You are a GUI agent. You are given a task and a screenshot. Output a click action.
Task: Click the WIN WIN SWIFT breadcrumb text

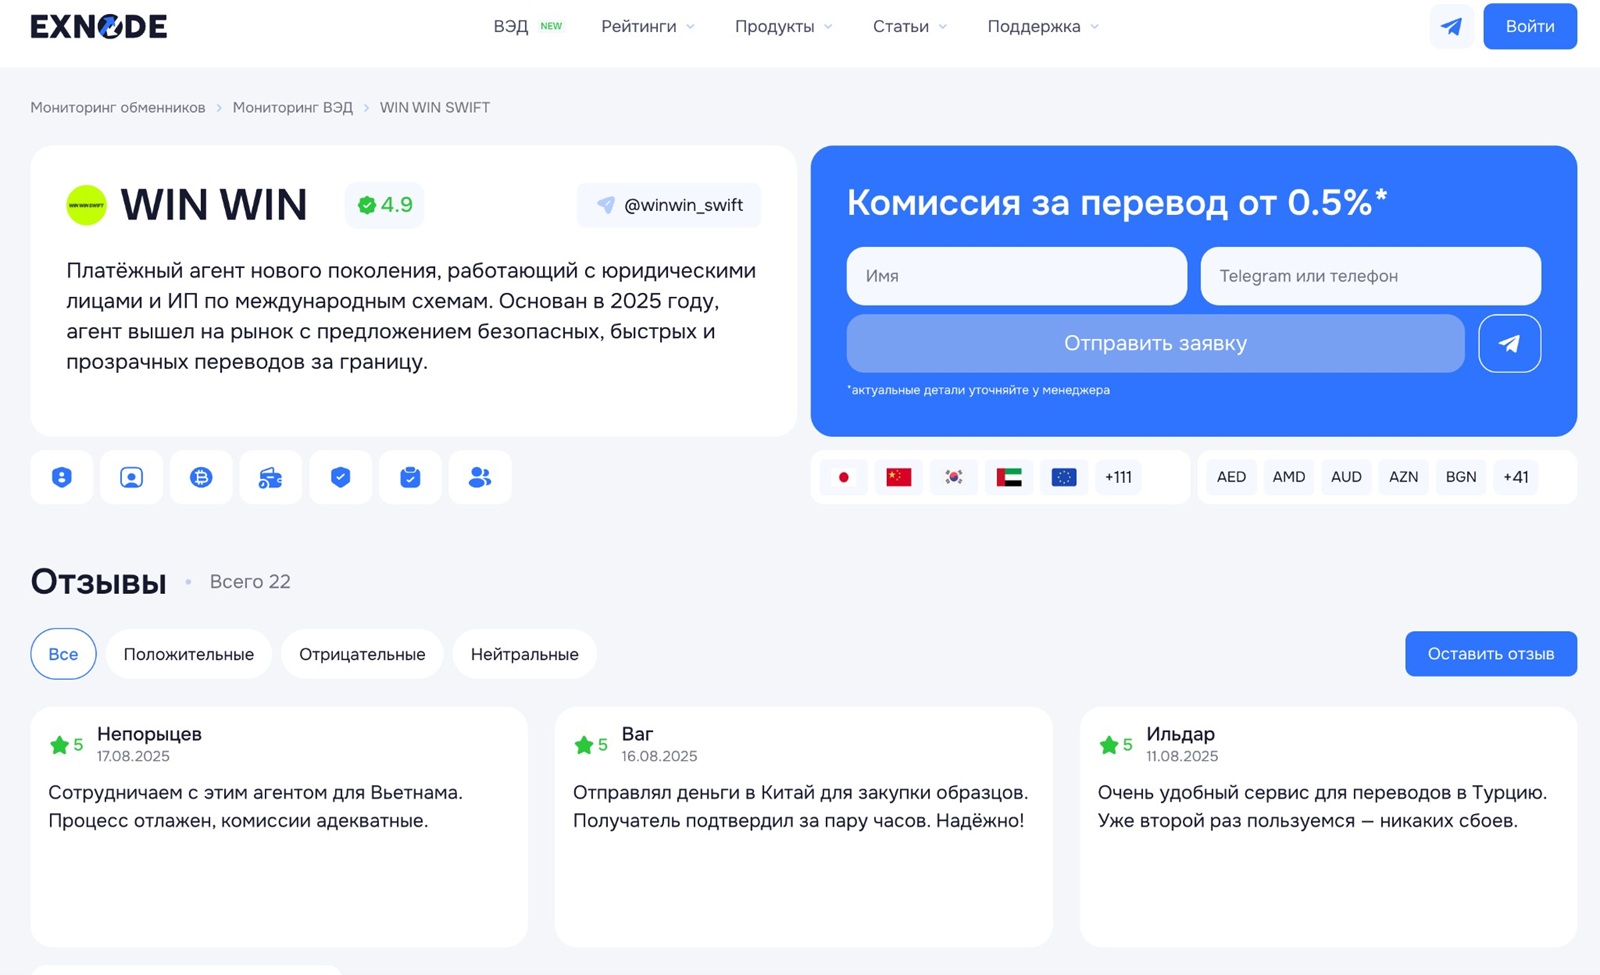[x=435, y=107]
